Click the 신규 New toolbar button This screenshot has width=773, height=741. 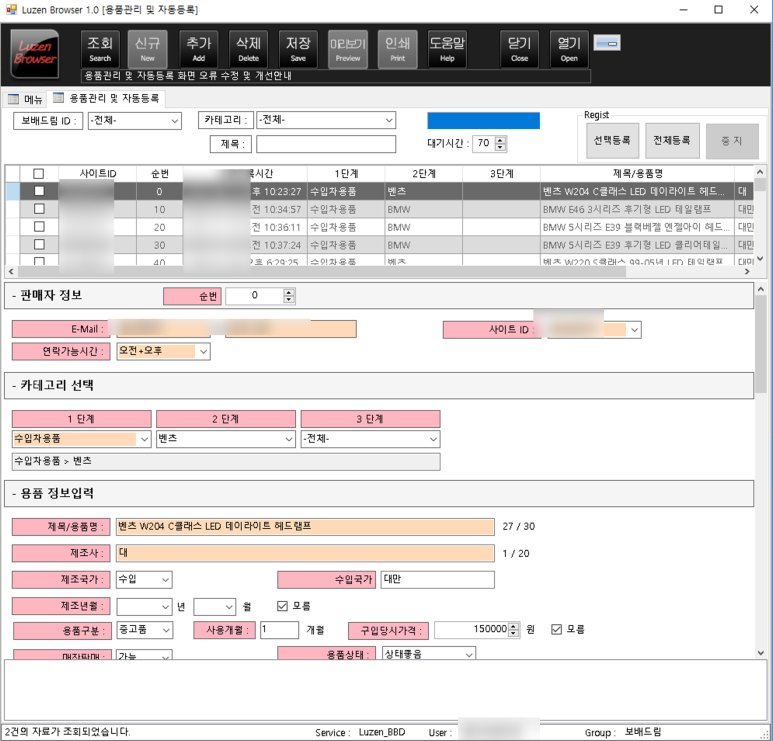(147, 49)
